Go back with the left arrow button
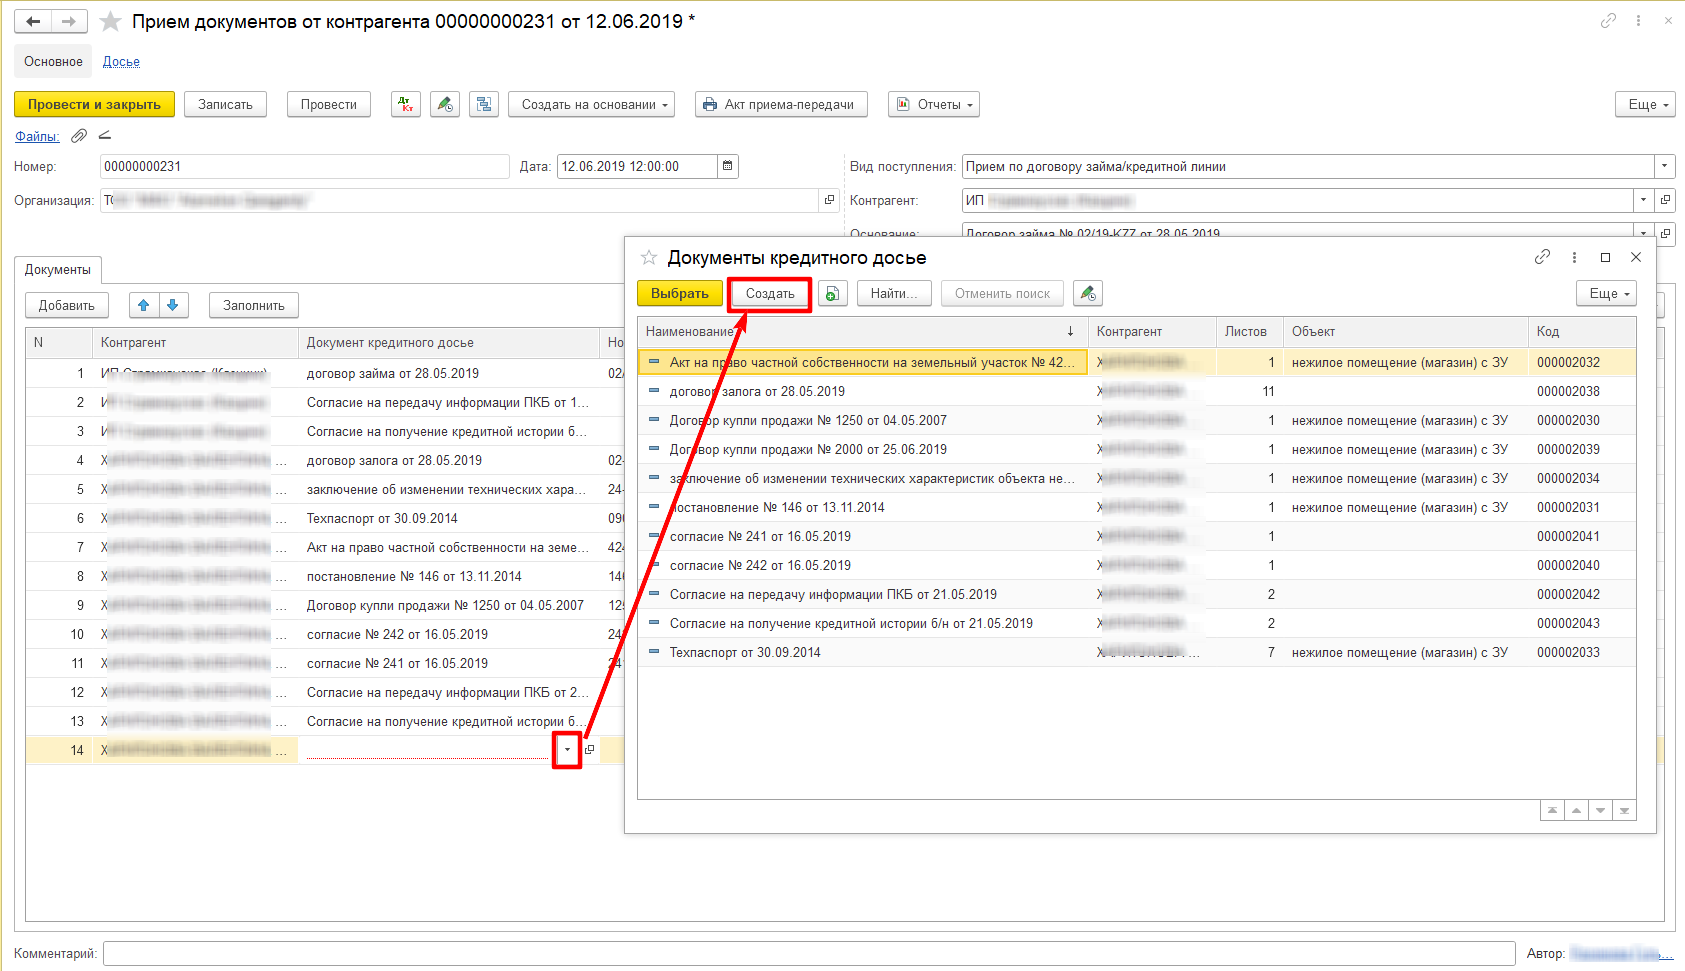The width and height of the screenshot is (1685, 971). point(33,21)
